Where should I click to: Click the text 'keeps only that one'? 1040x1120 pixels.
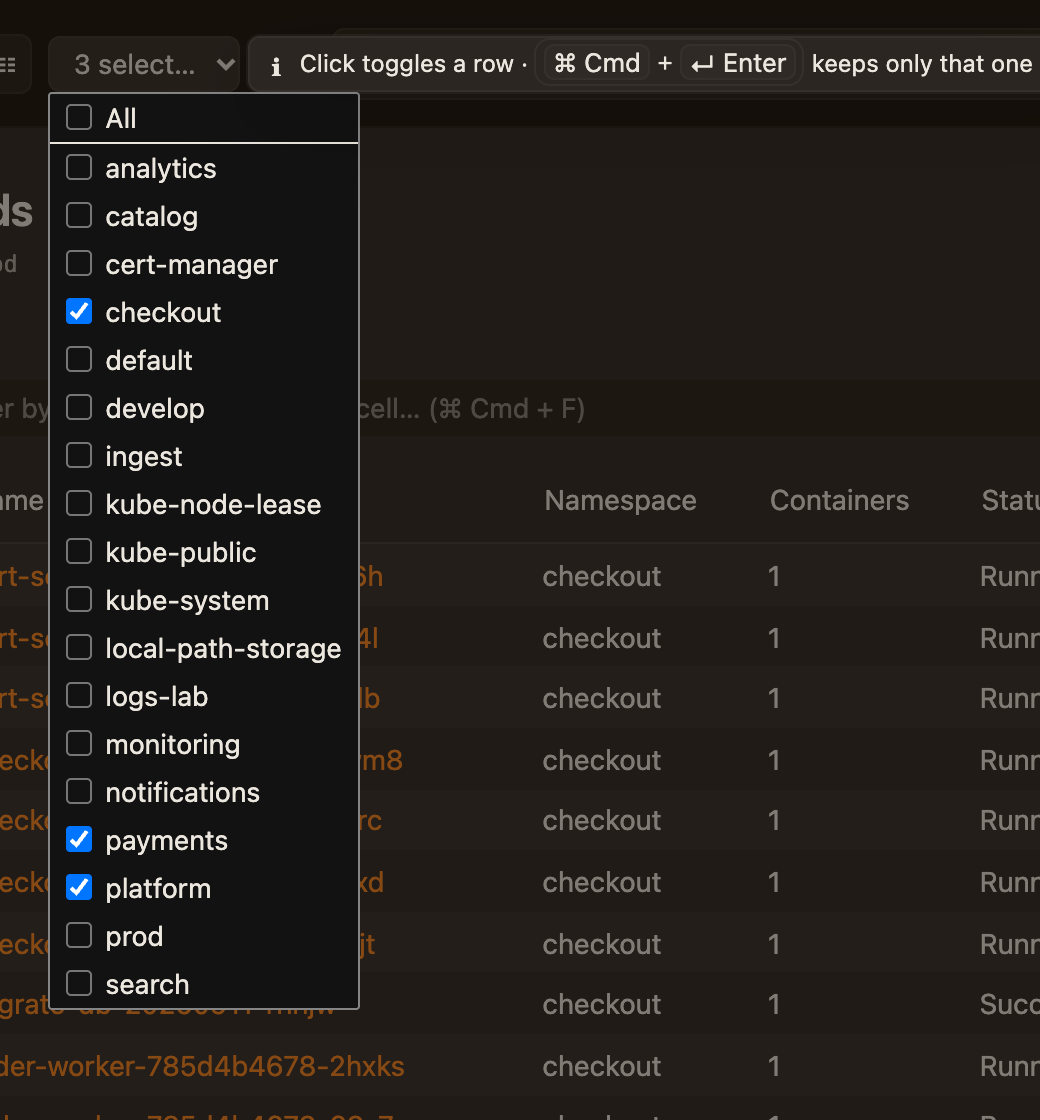click(x=922, y=64)
